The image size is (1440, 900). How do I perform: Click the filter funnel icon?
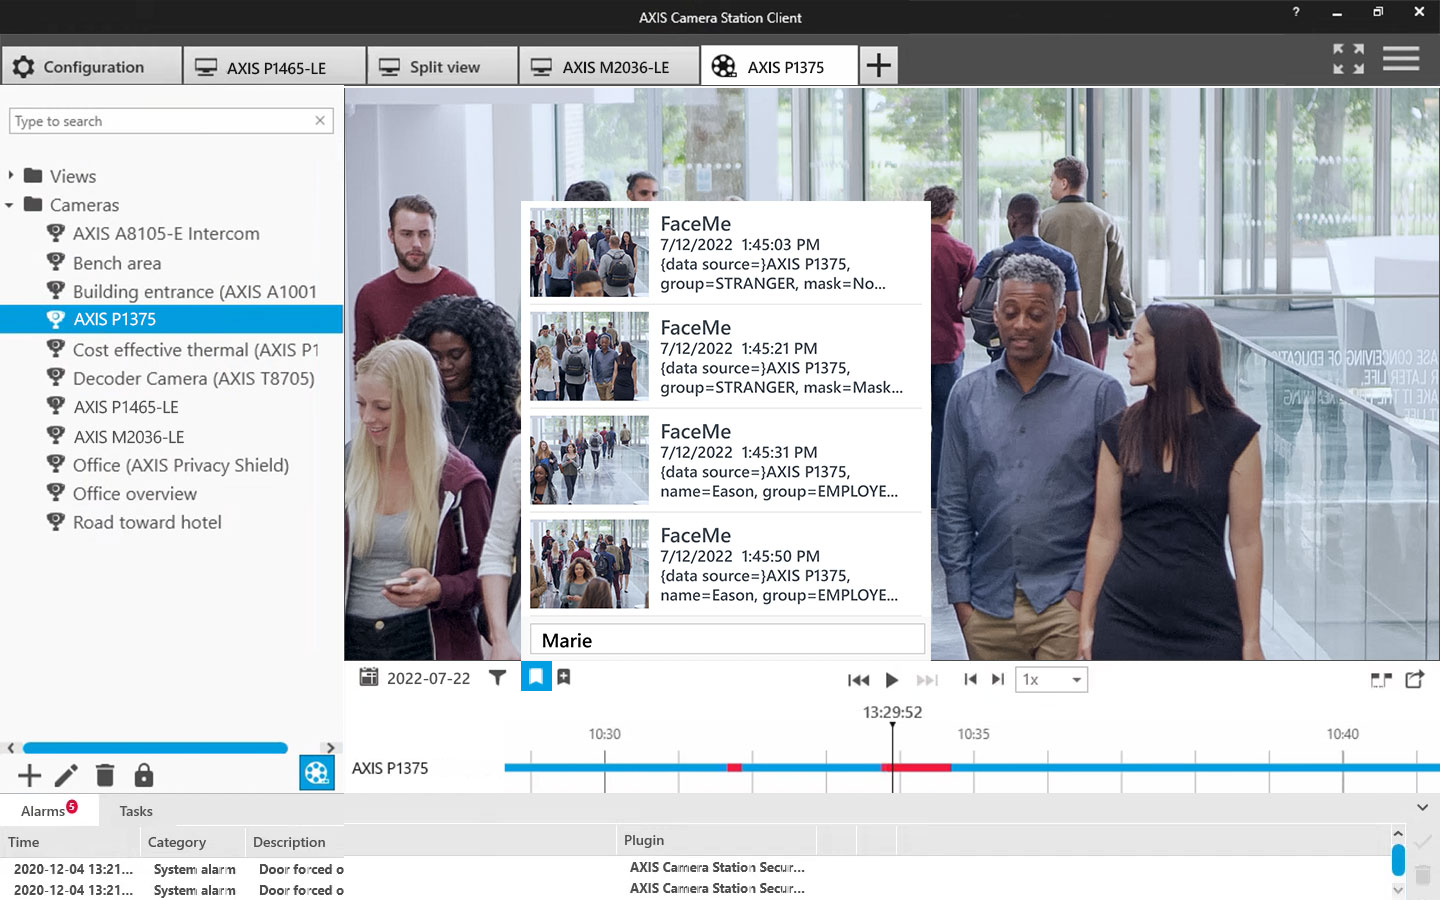pos(497,678)
